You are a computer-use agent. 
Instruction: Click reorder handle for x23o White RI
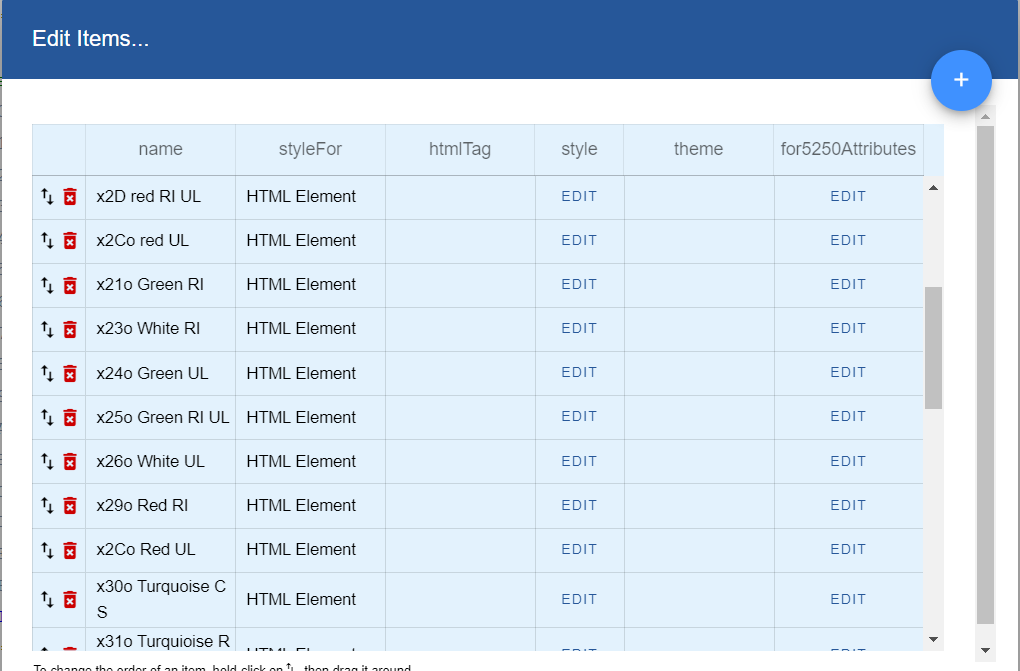(47, 329)
